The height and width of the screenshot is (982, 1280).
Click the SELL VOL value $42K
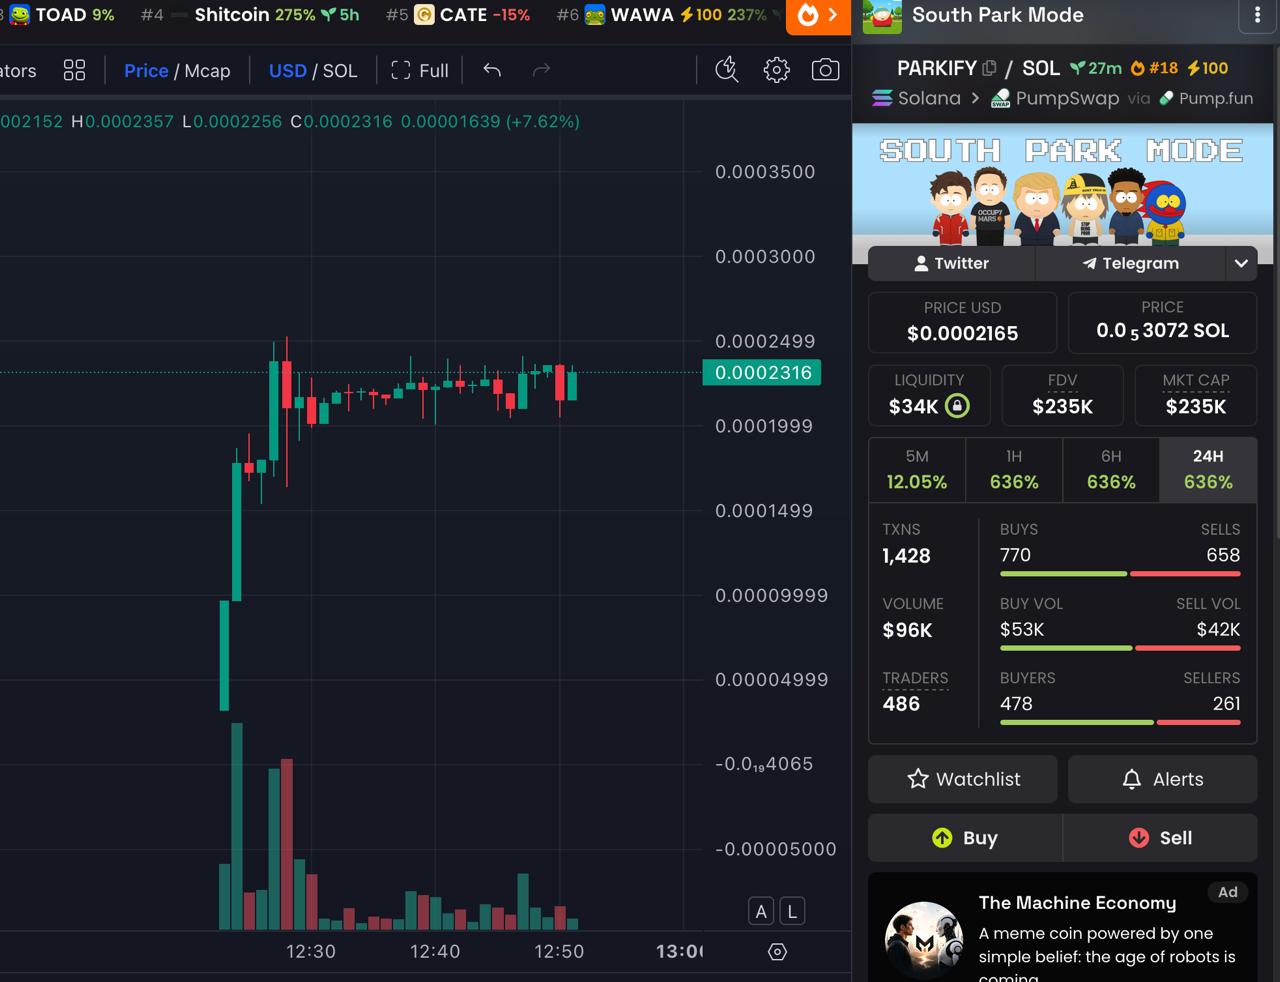[1218, 629]
